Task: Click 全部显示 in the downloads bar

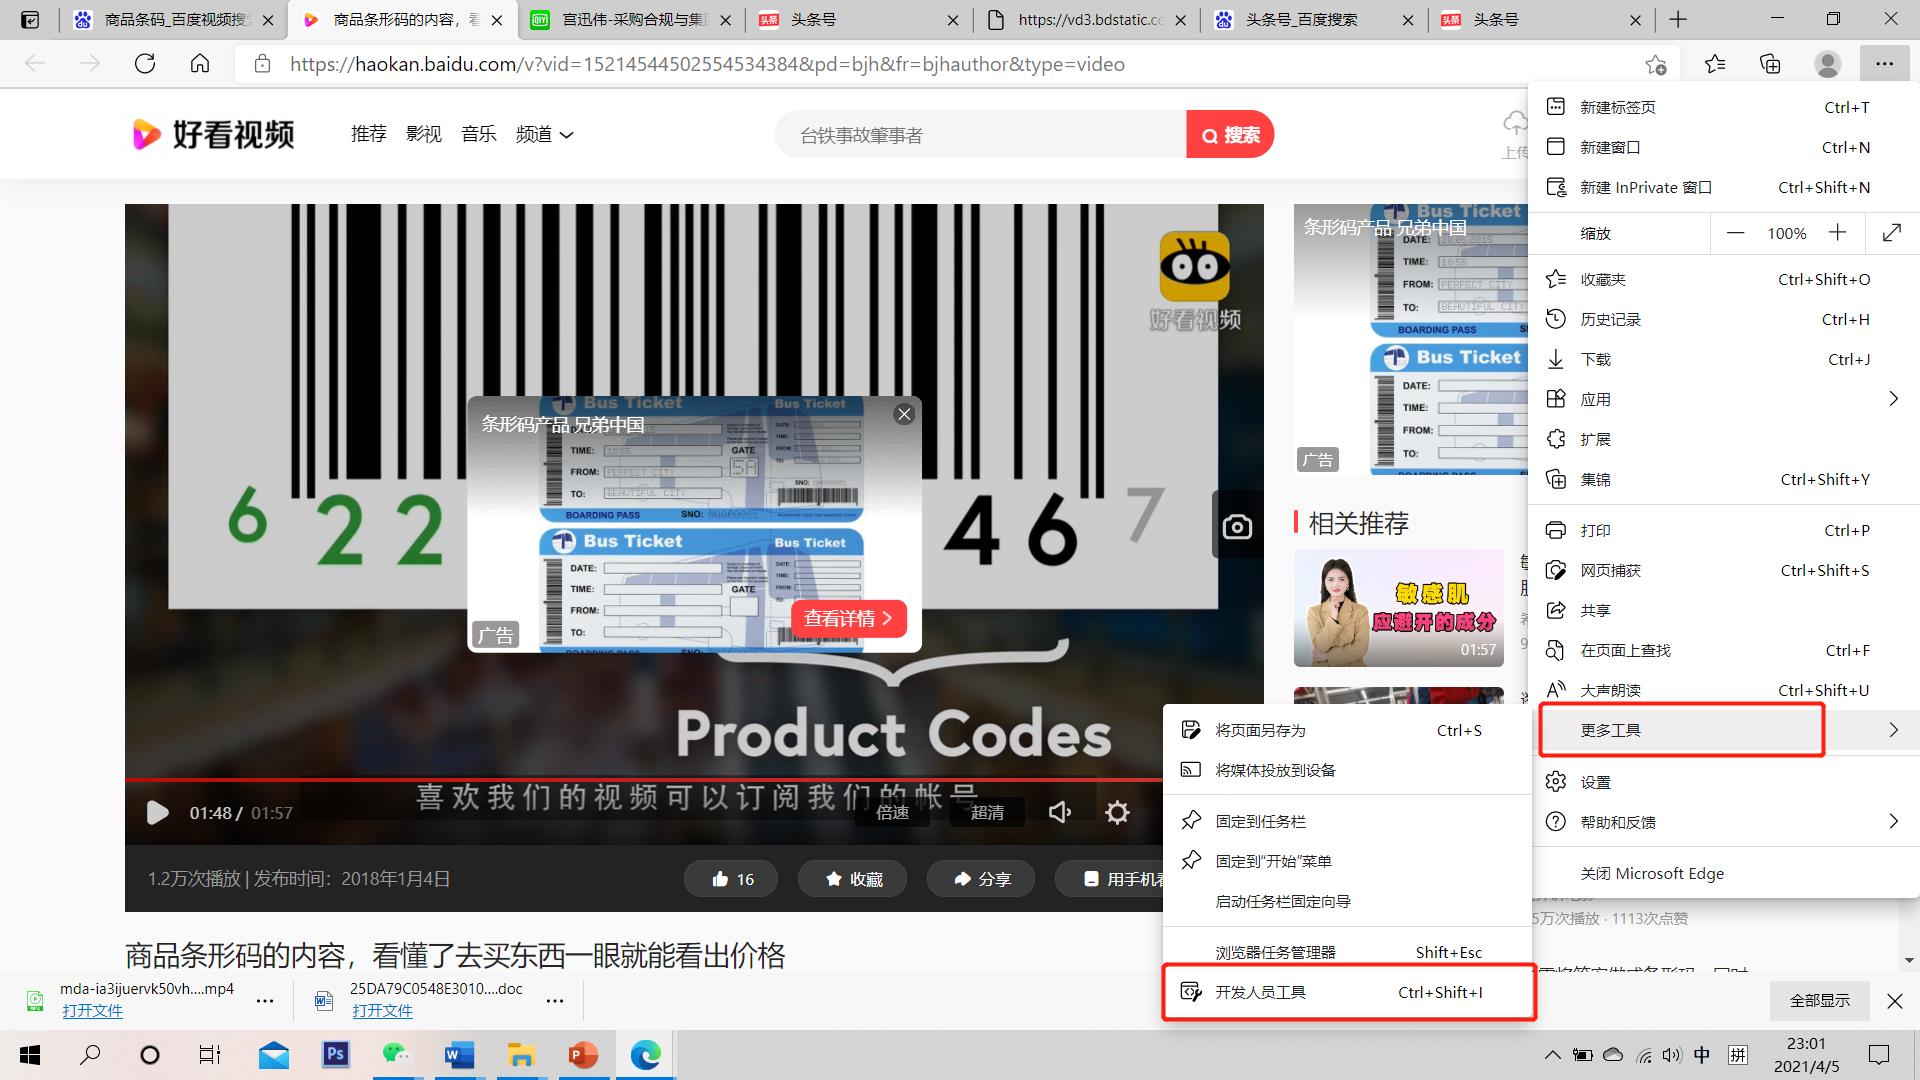Action: tap(1818, 1000)
